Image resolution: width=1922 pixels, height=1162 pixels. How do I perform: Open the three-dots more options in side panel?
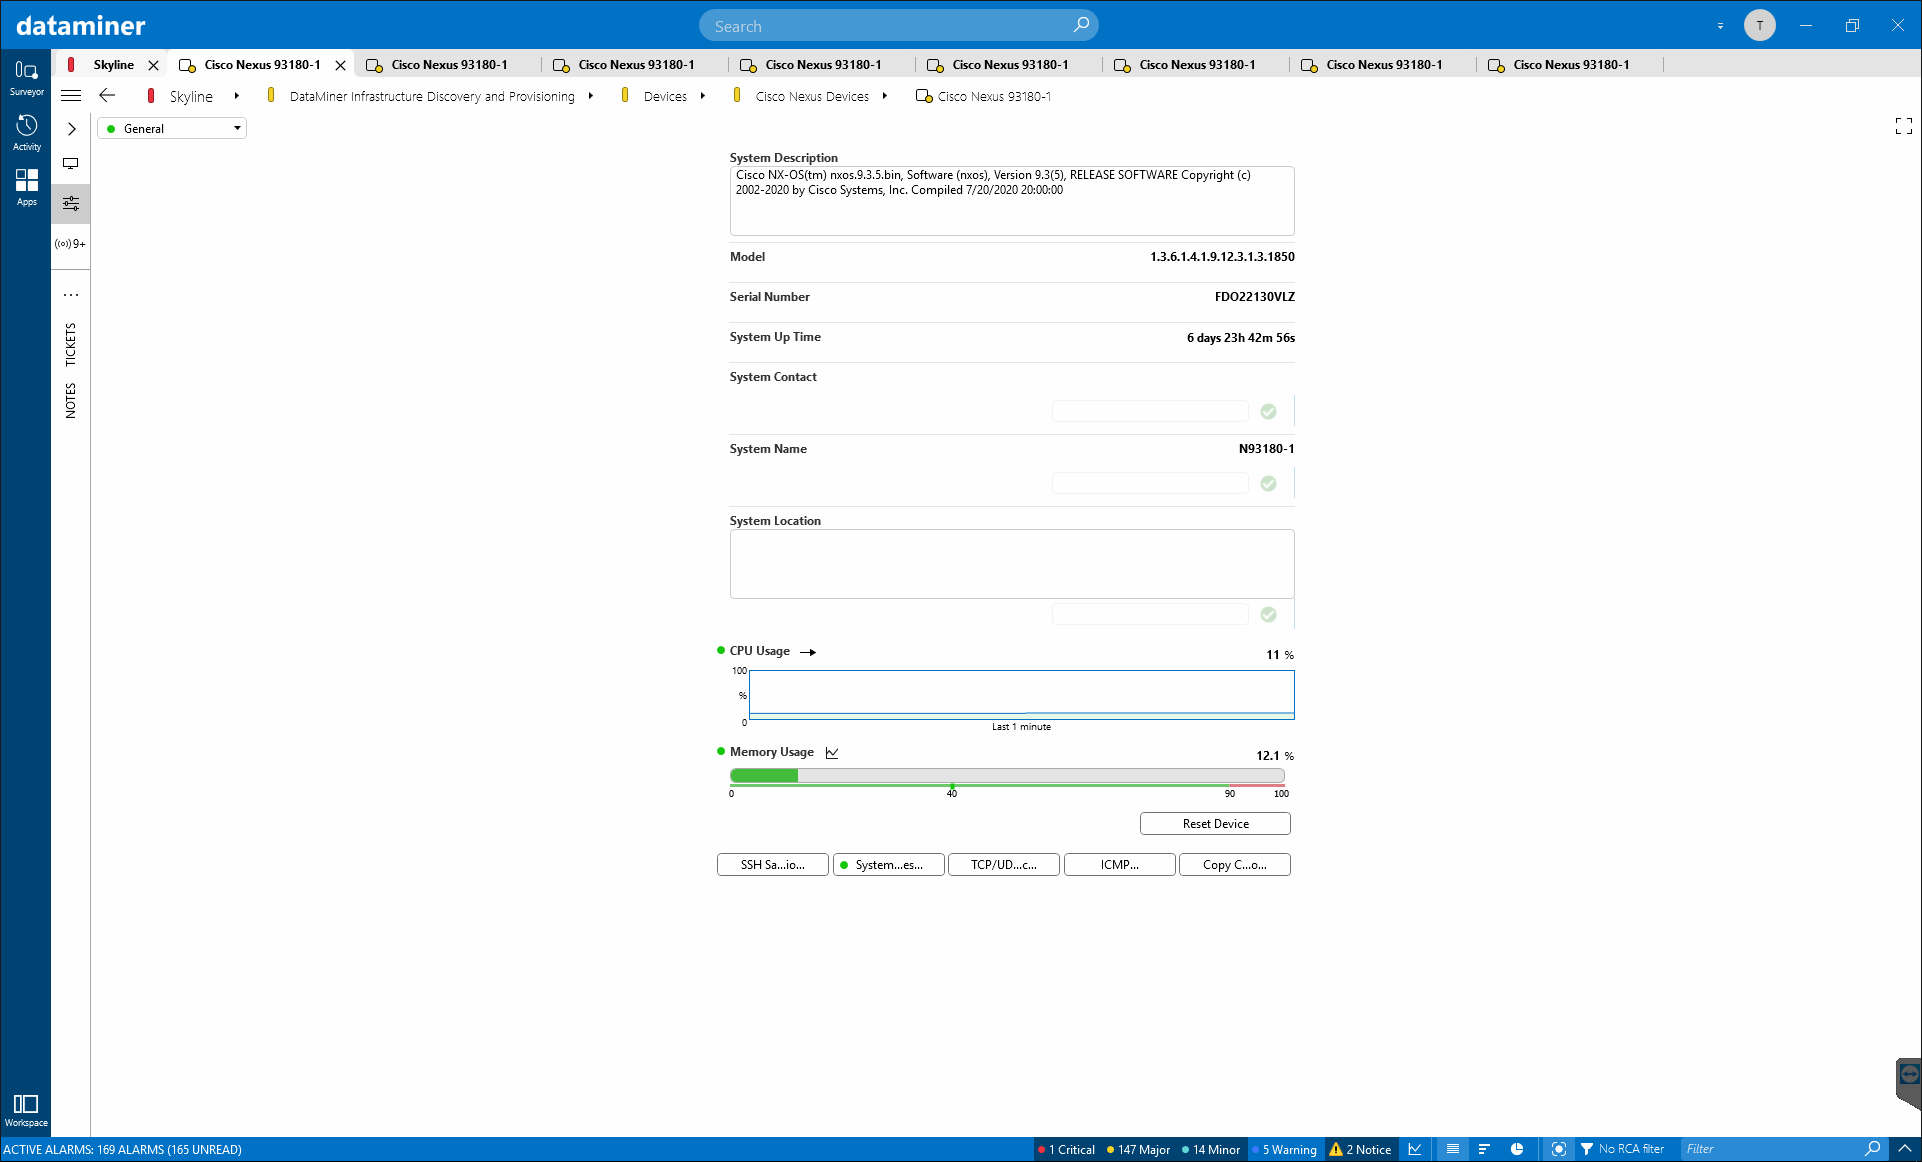71,295
